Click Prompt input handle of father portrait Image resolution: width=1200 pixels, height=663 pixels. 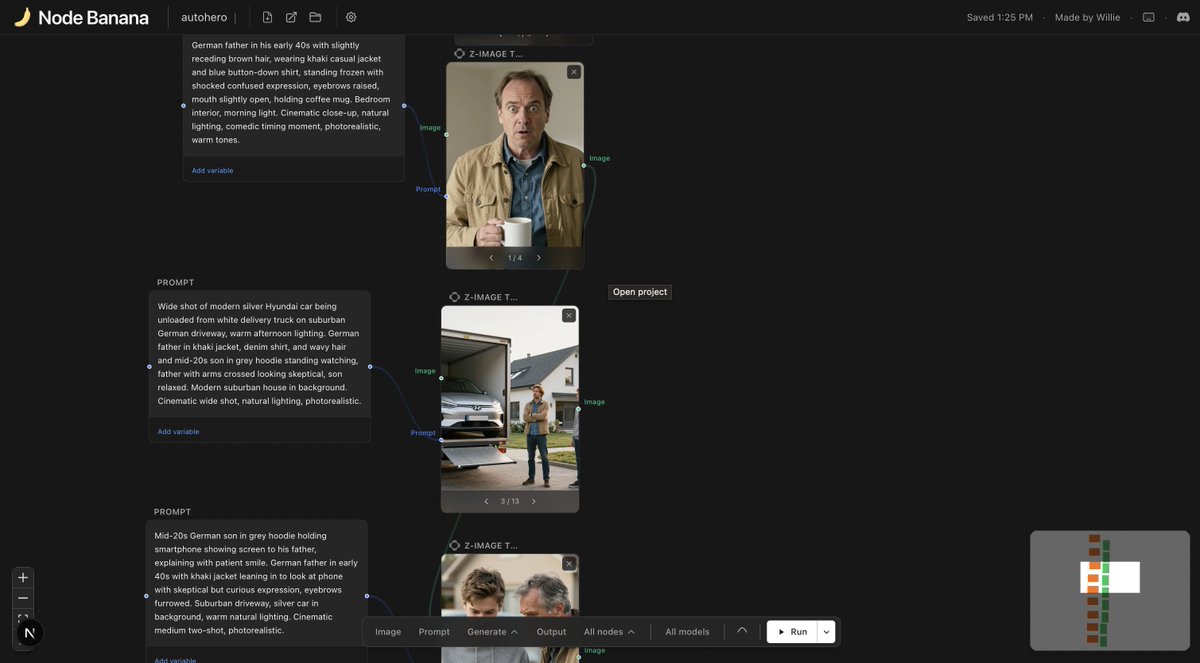coord(446,196)
